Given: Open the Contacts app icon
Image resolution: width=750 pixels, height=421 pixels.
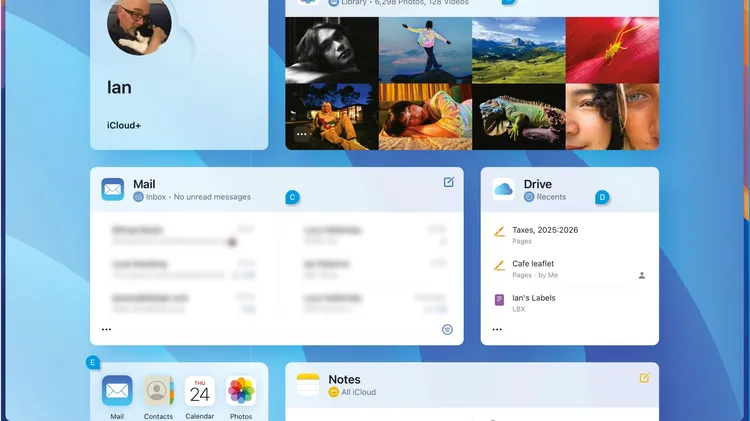Looking at the screenshot, I should pos(158,390).
